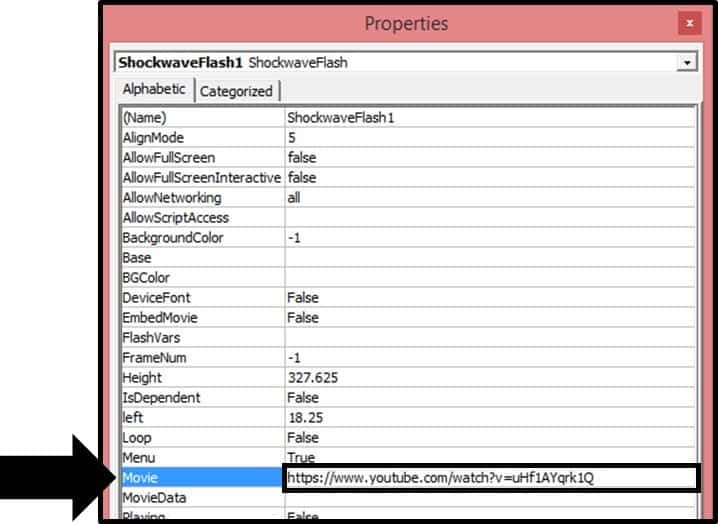The image size is (718, 524).
Task: Select the FlashVars property row
Action: coord(200,338)
